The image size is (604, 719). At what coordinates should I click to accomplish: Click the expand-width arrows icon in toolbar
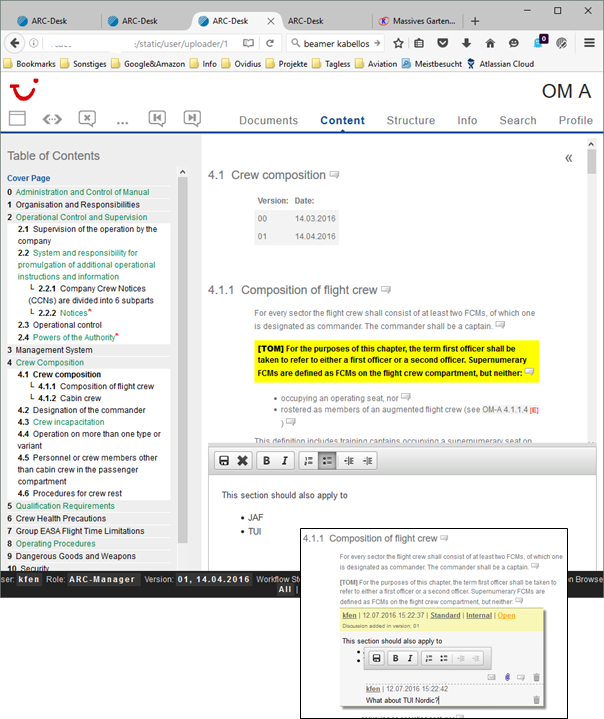[52, 120]
